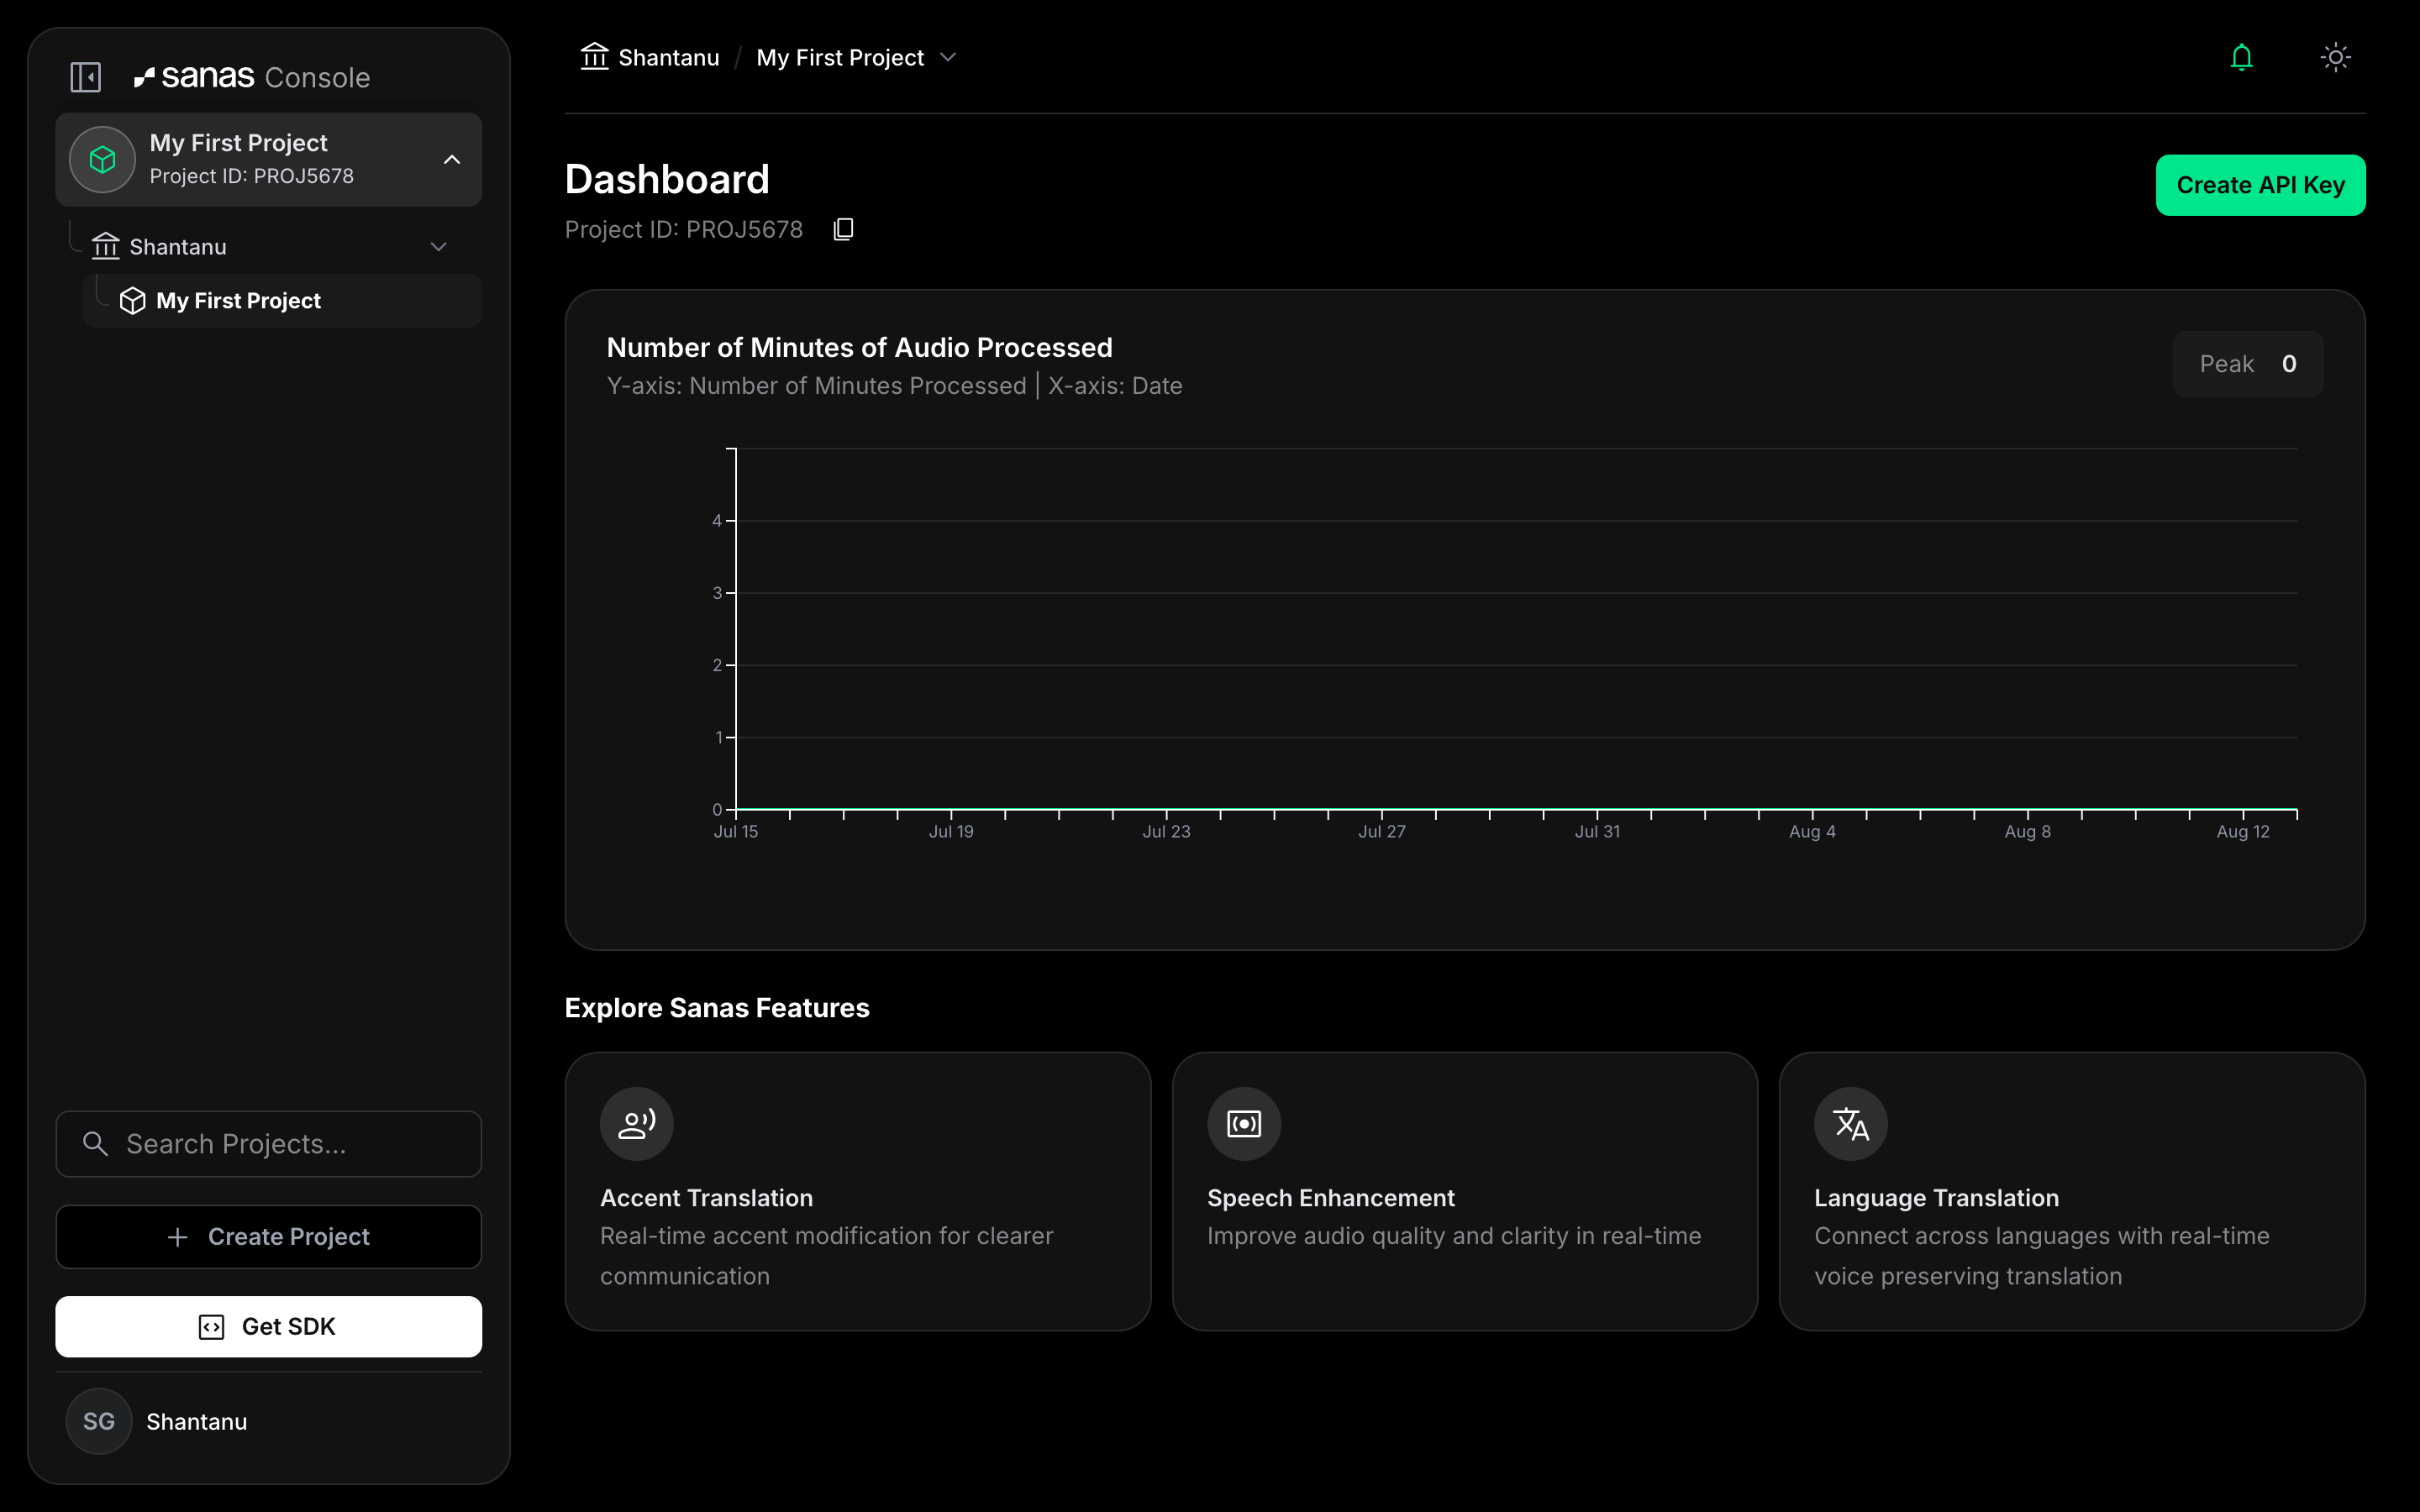Image resolution: width=2420 pixels, height=1512 pixels.
Task: Click the Aug 4 axis label
Action: coord(1812,832)
